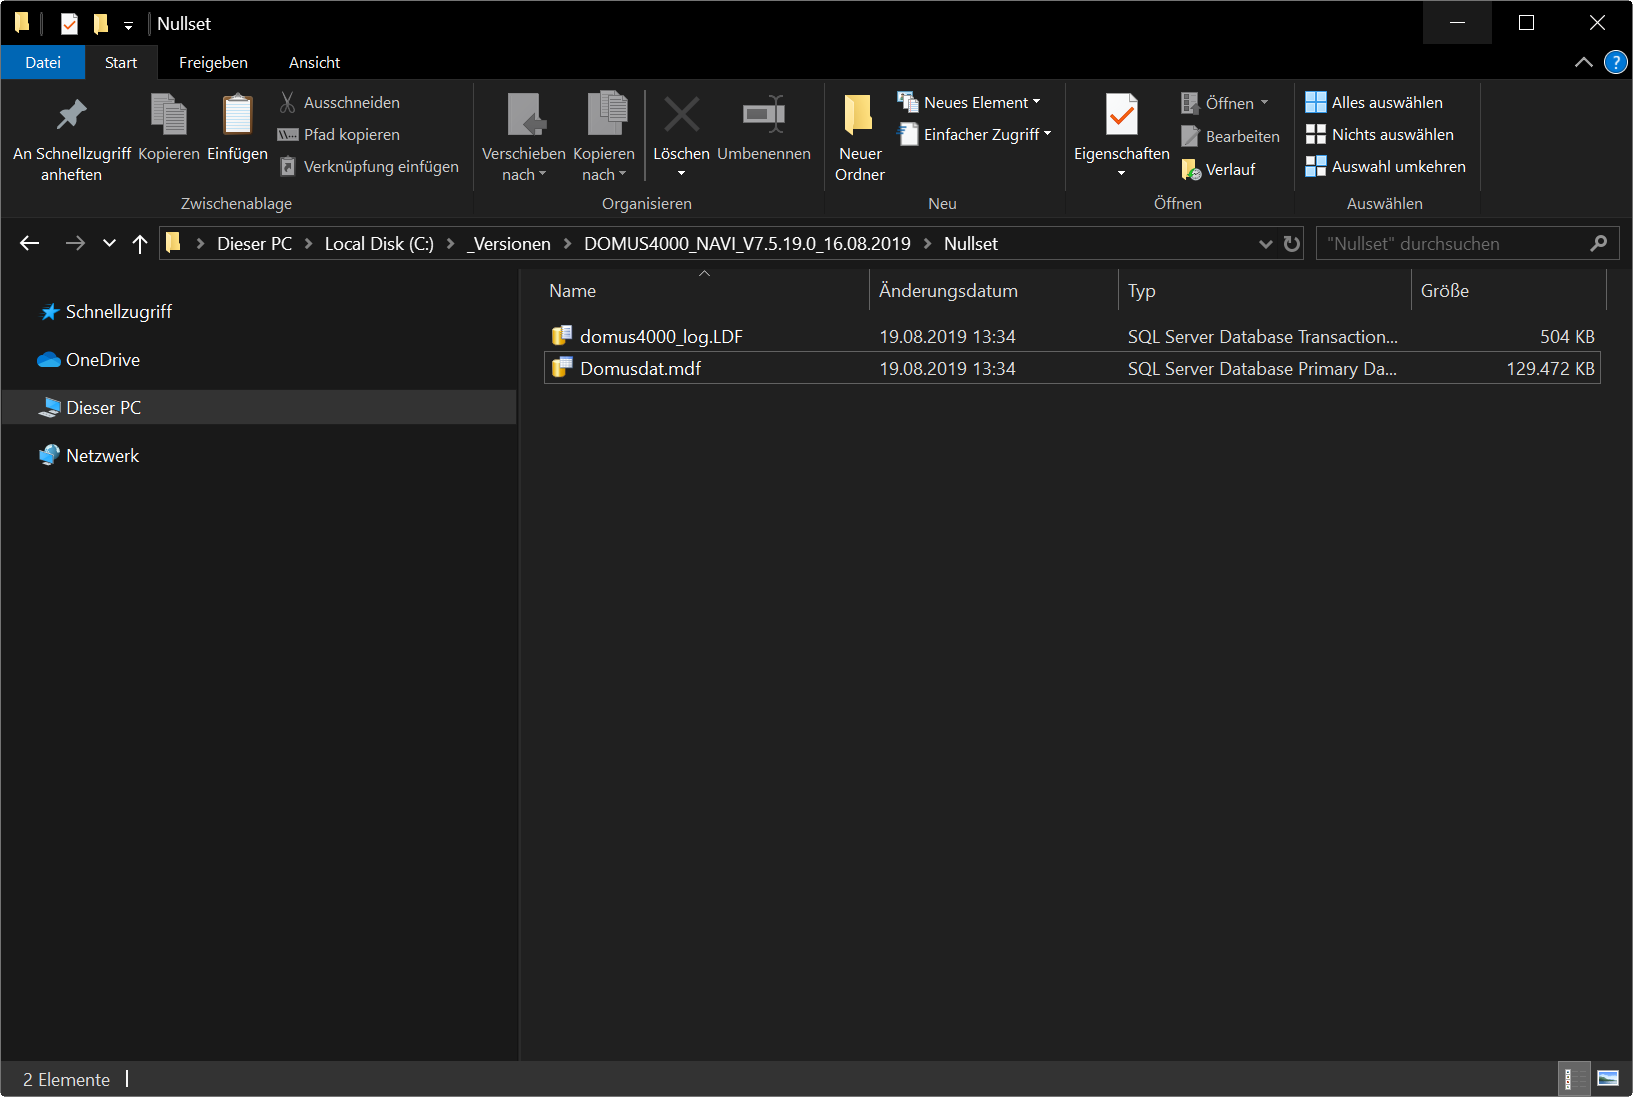Image resolution: width=1633 pixels, height=1097 pixels.
Task: Click Local Disk (C:) breadcrumb
Action: pyautogui.click(x=379, y=243)
